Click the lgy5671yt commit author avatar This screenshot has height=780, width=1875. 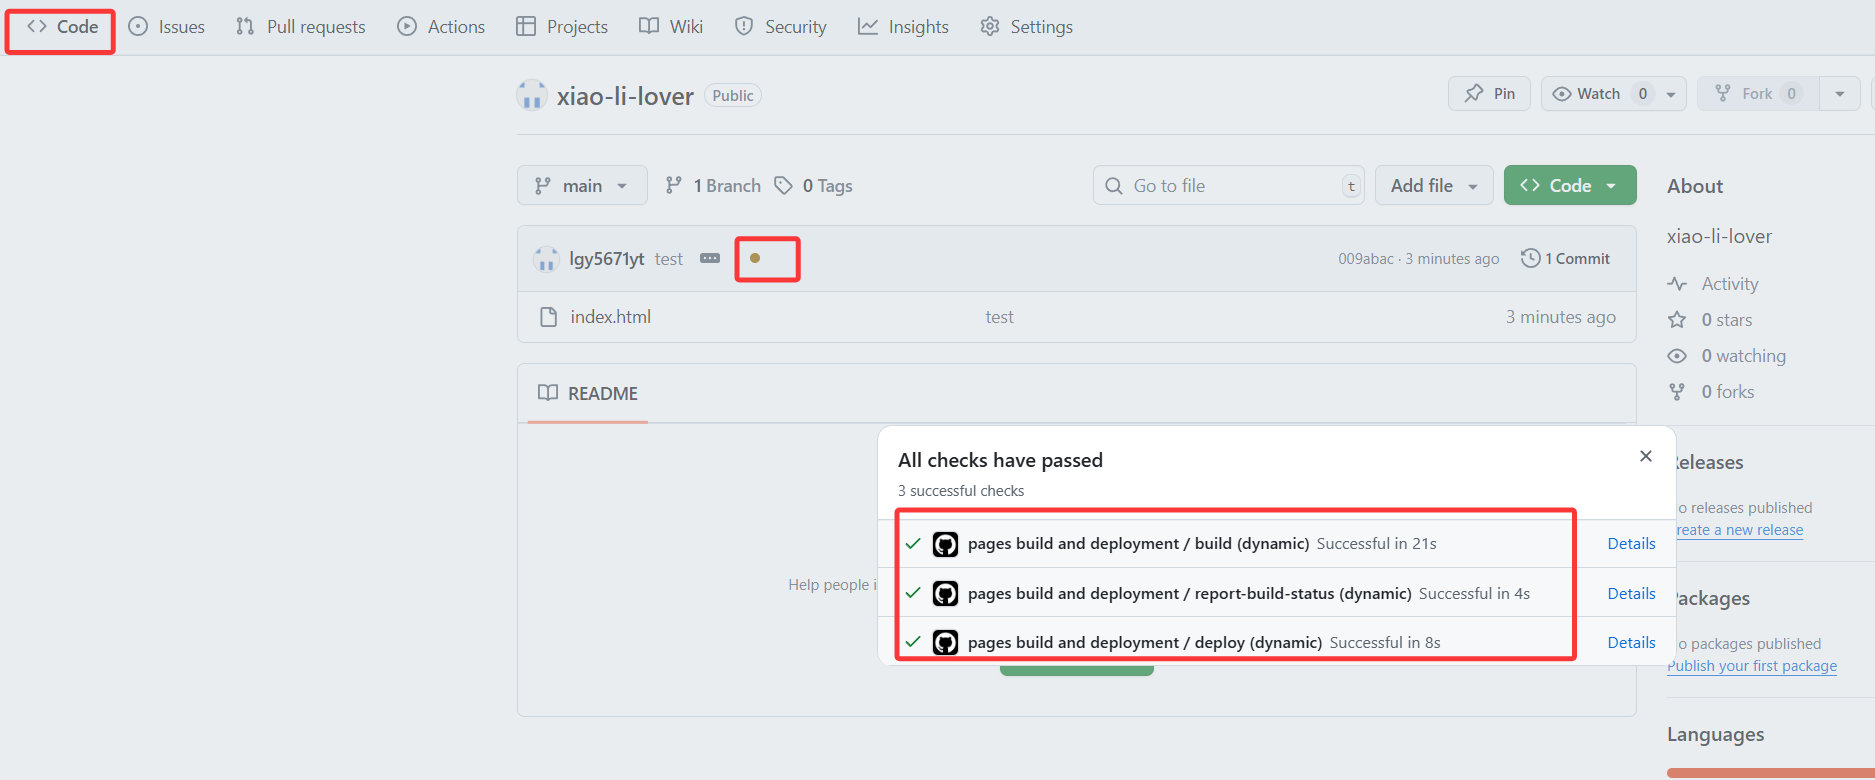point(546,259)
